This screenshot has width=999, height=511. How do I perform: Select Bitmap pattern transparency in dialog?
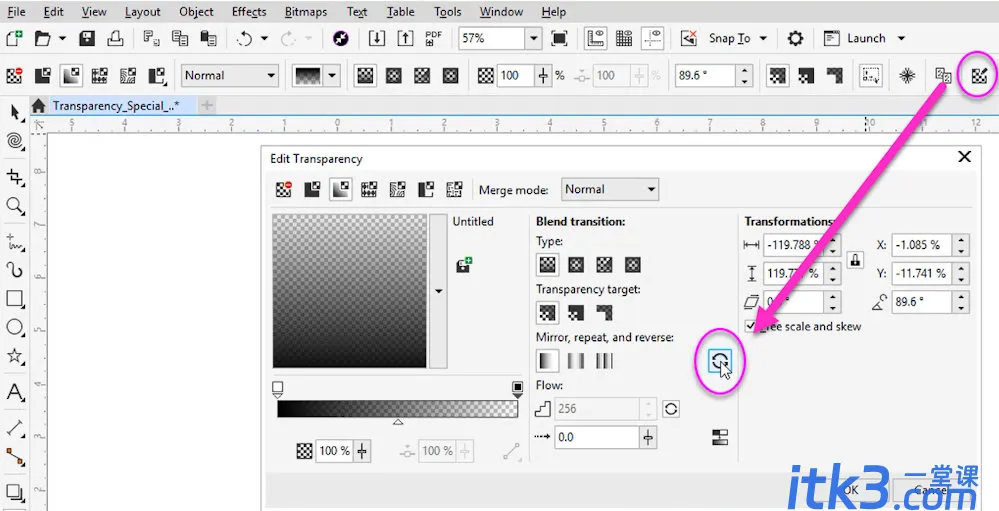[x=398, y=189]
